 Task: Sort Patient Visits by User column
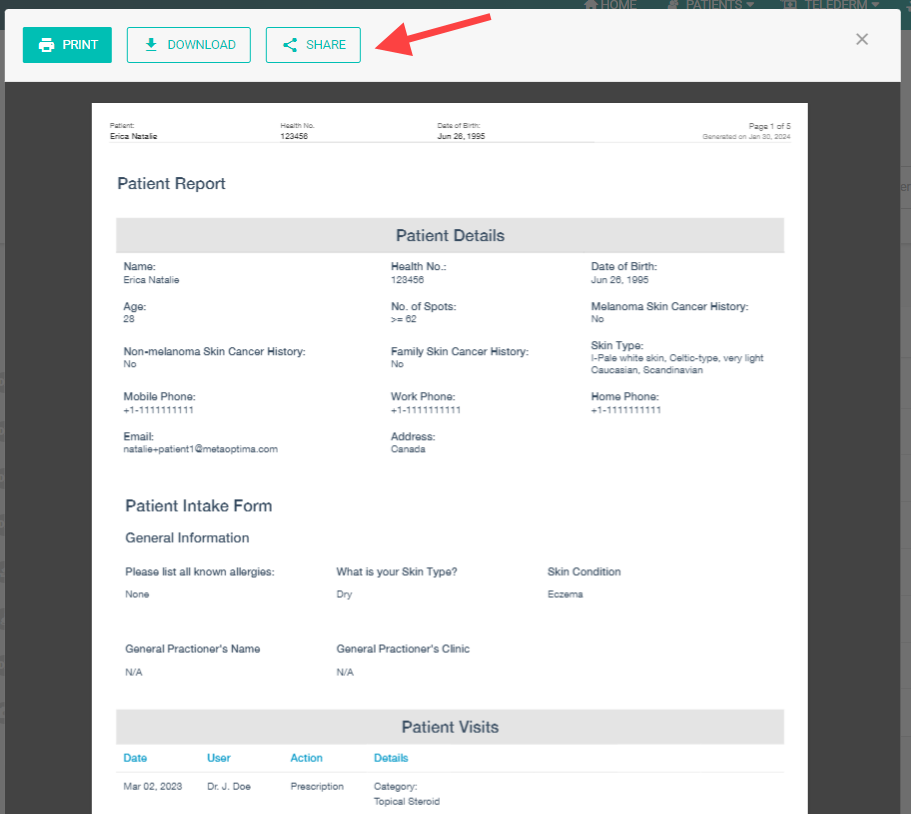coord(218,758)
